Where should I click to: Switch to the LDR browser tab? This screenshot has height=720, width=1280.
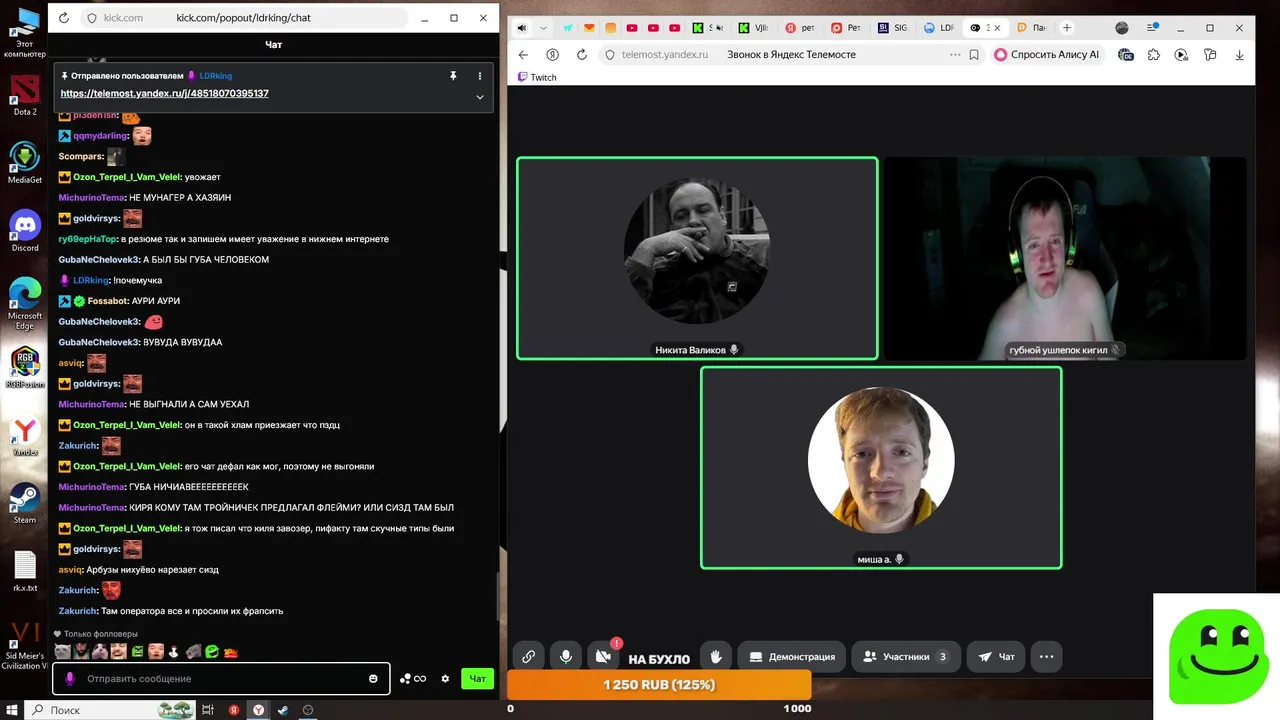click(x=939, y=28)
